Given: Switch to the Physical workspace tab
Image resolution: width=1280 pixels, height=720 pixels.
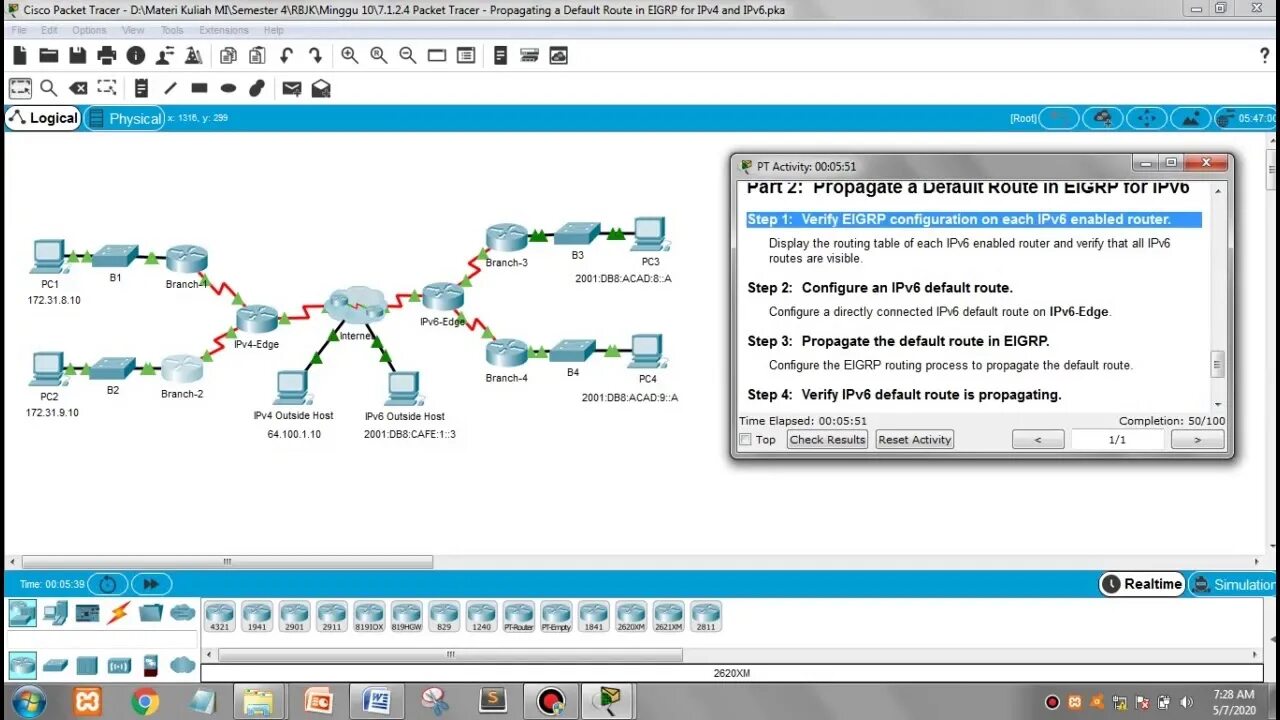Looking at the screenshot, I should [125, 118].
